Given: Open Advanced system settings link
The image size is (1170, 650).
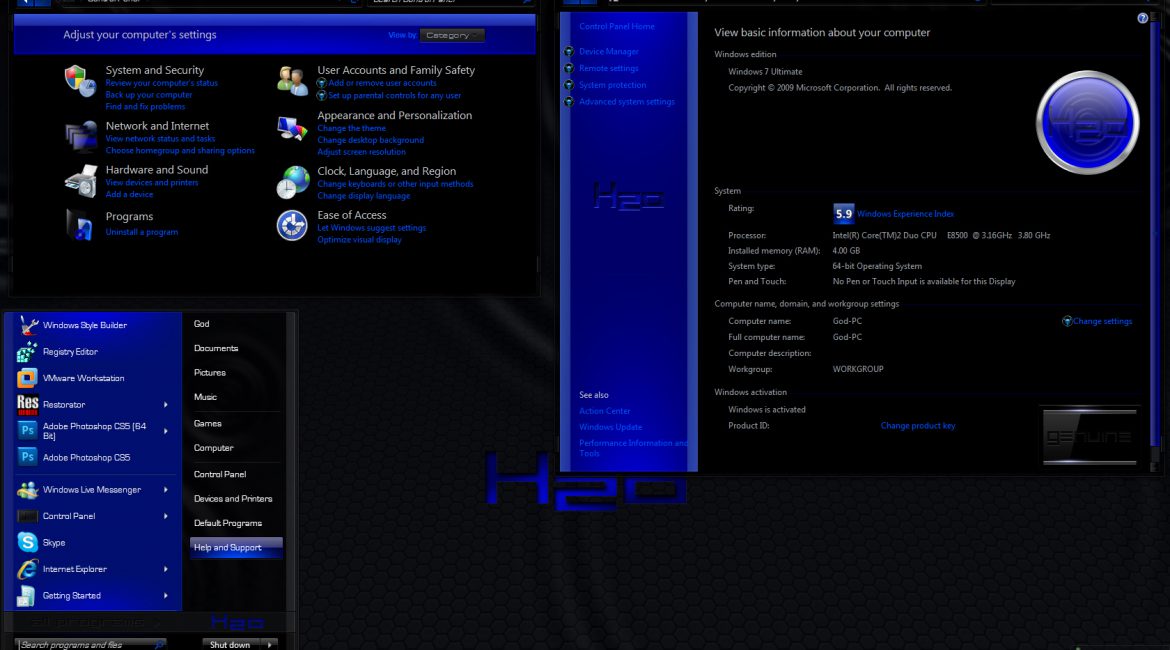Looking at the screenshot, I should coord(627,101).
